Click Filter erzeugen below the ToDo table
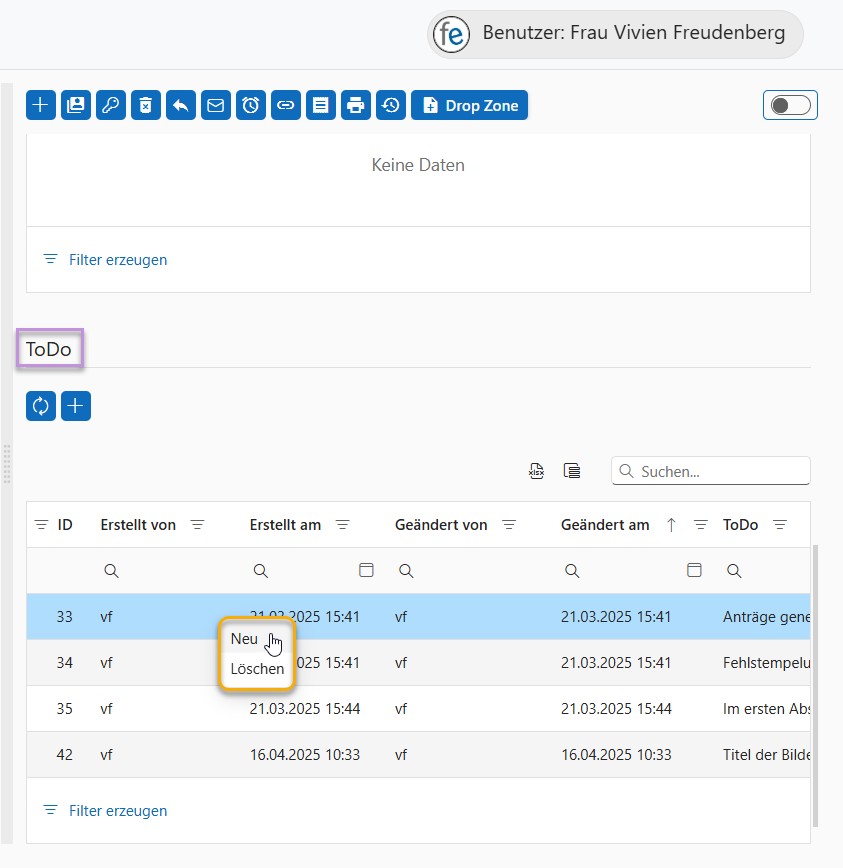The image size is (843, 868). click(x=117, y=811)
